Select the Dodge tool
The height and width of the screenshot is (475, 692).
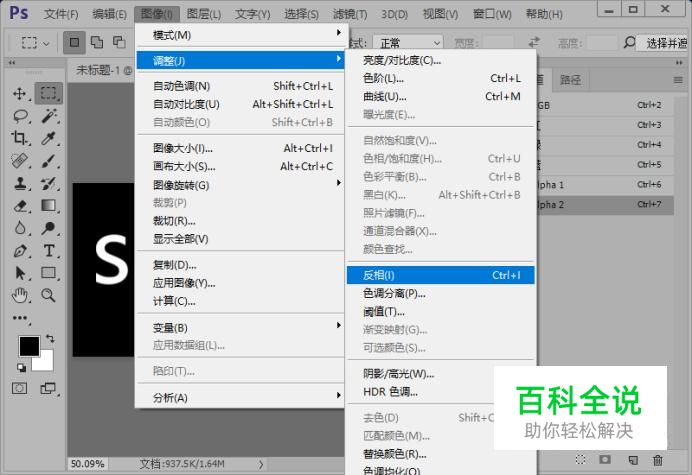pyautogui.click(x=49, y=228)
